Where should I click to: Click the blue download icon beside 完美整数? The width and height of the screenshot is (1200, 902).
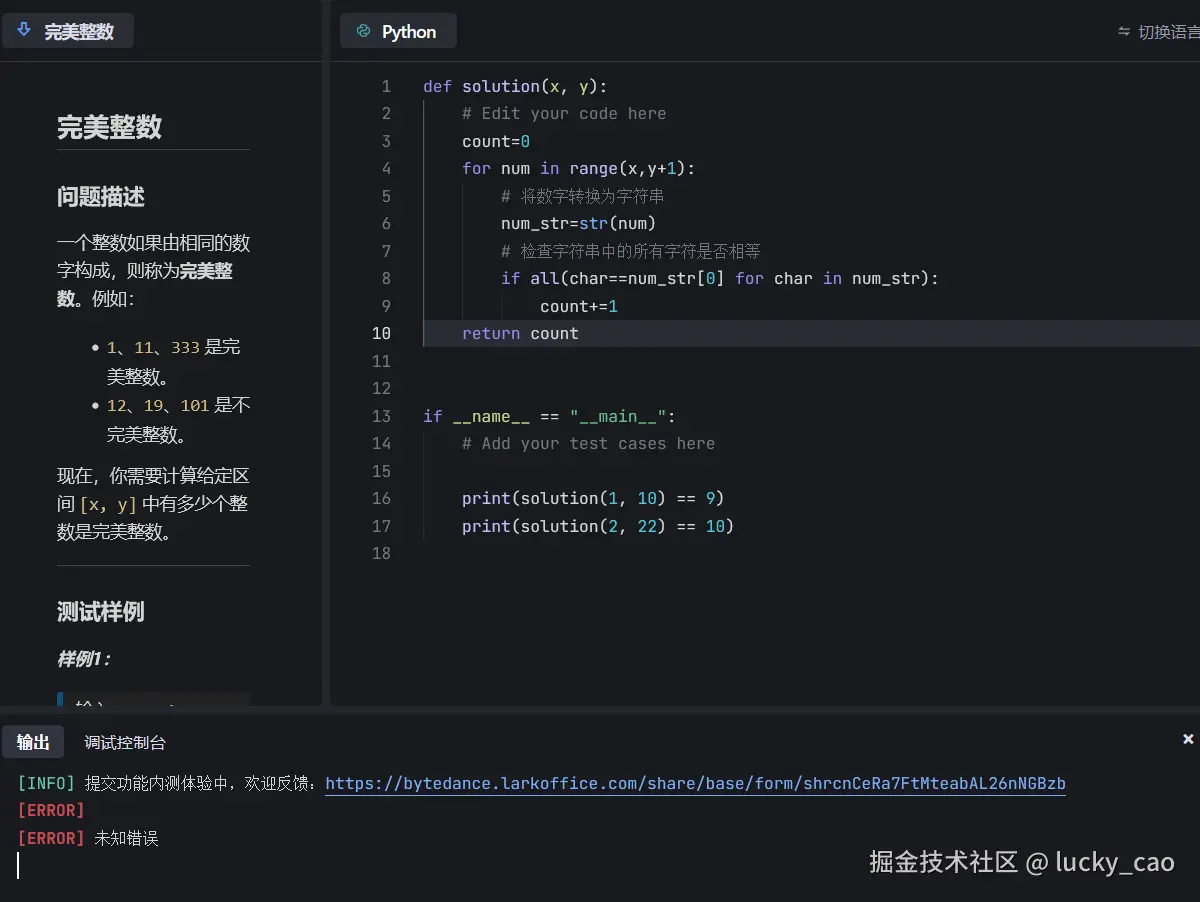pos(24,30)
